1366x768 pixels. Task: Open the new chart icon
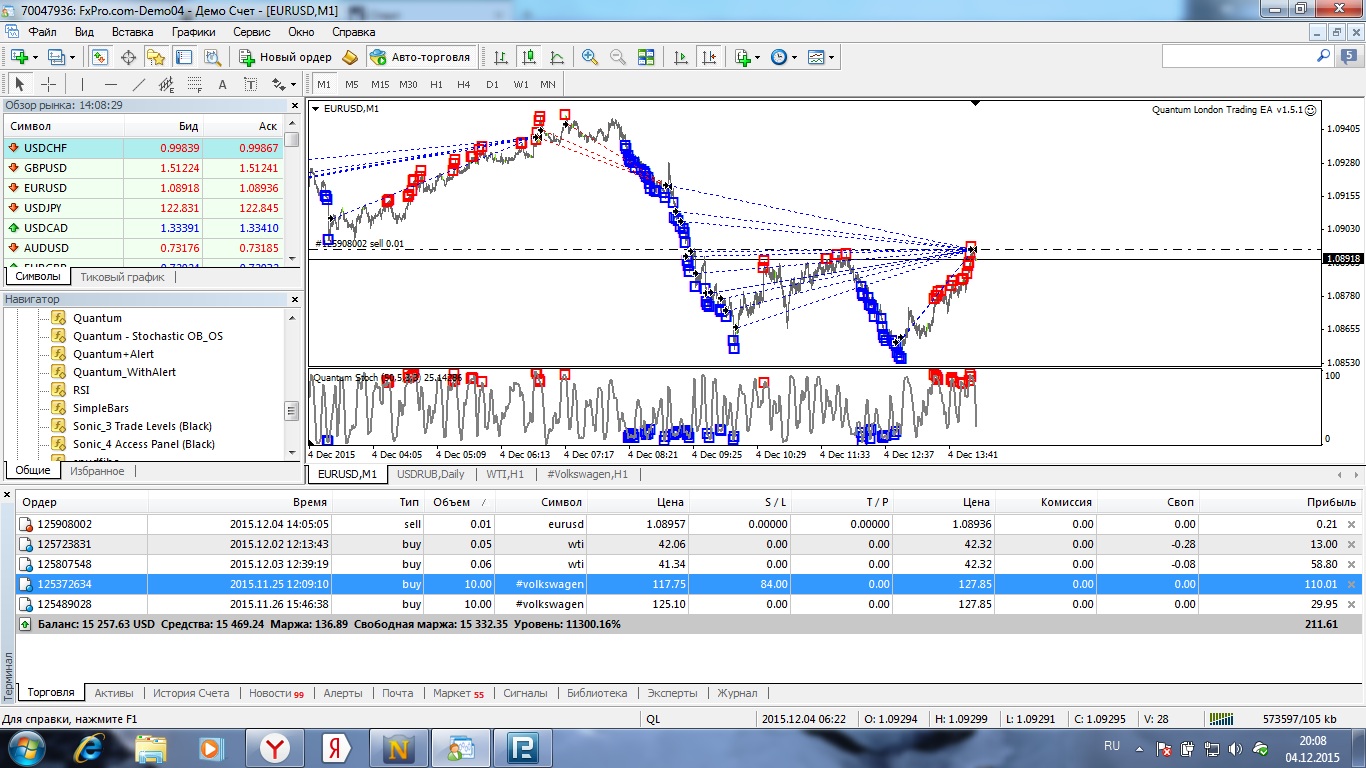pos(19,57)
